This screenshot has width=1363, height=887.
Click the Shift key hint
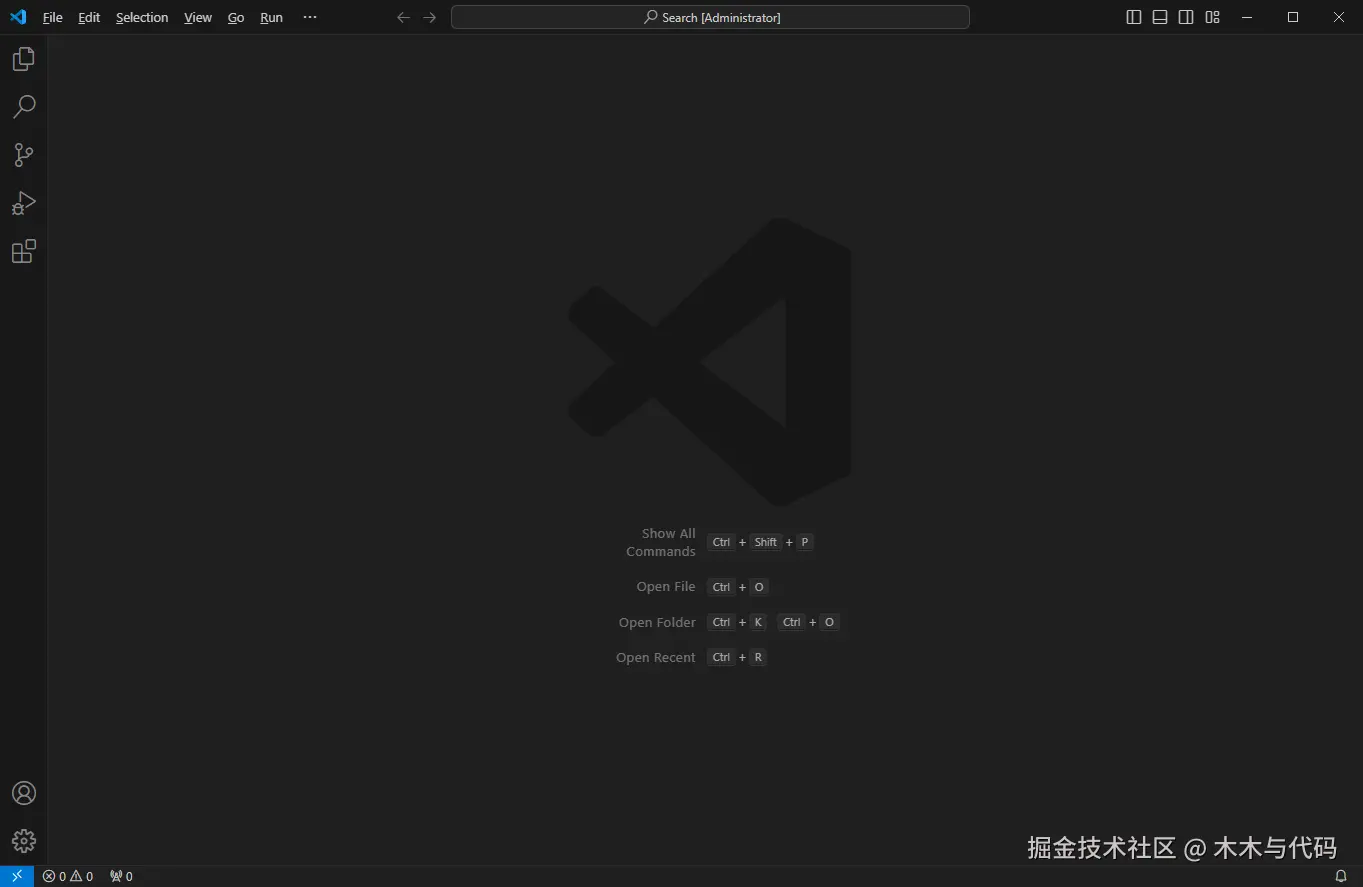765,542
